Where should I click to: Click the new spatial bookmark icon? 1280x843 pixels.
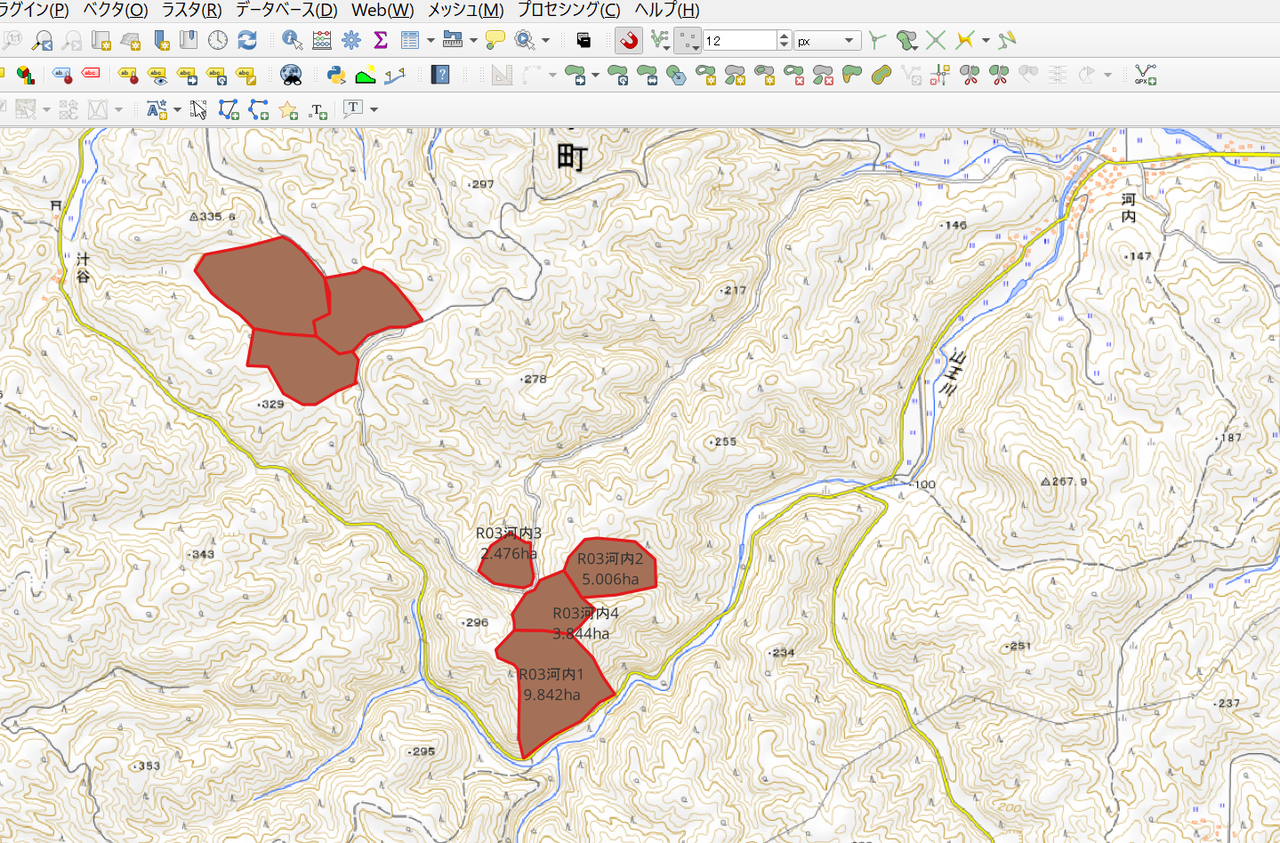tap(160, 40)
